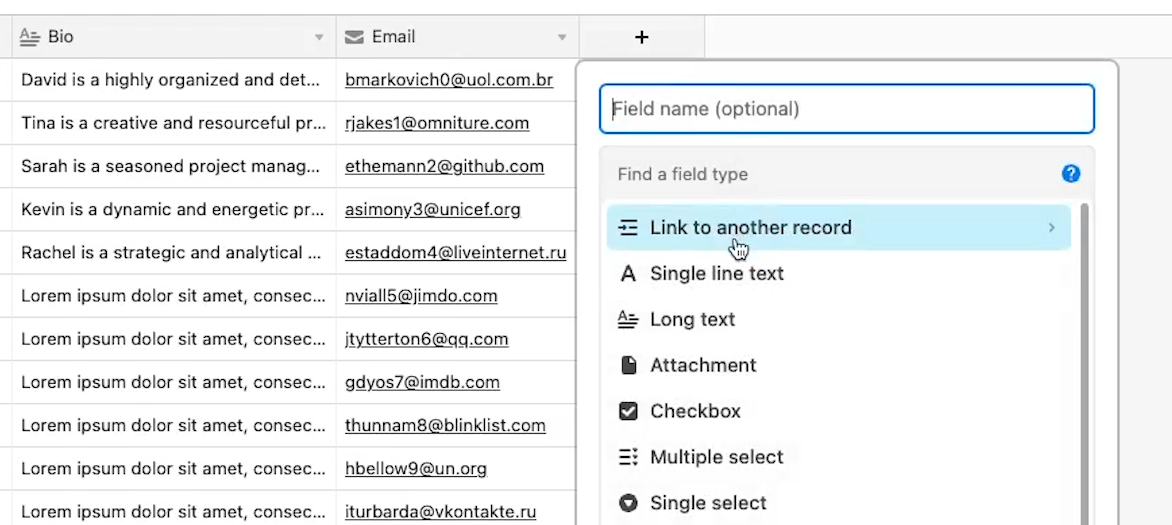The width and height of the screenshot is (1172, 525).
Task: Open email link thunnam8@blinklist.com
Action: coord(445,426)
